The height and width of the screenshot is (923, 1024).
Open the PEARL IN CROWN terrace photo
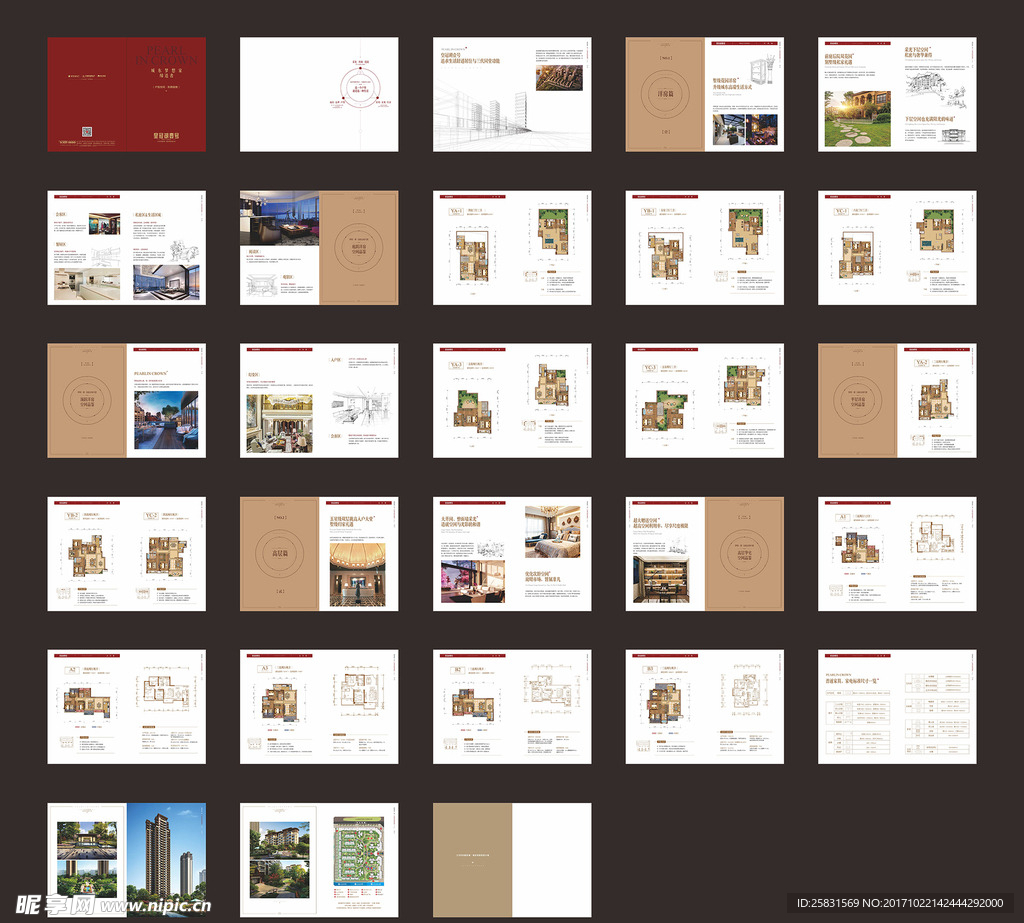[166, 419]
